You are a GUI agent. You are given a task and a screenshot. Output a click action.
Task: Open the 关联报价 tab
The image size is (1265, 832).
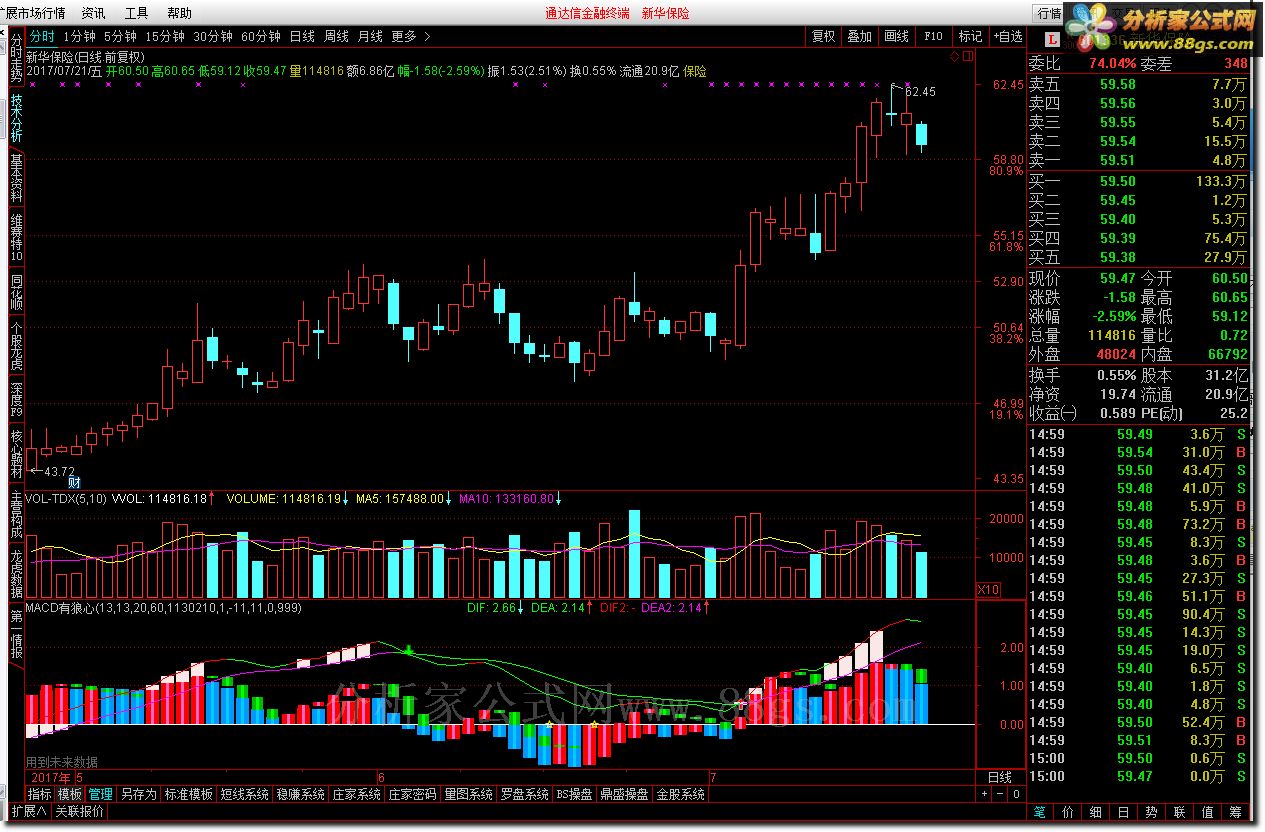[79, 811]
